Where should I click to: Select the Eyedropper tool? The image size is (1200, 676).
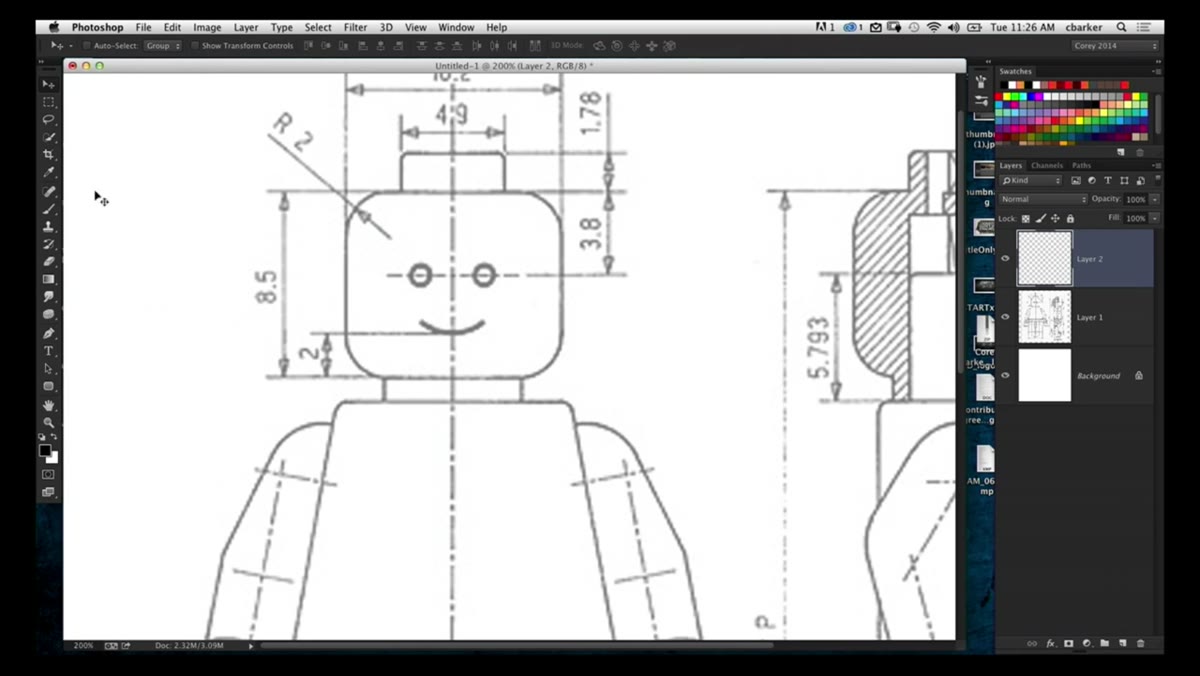48,173
